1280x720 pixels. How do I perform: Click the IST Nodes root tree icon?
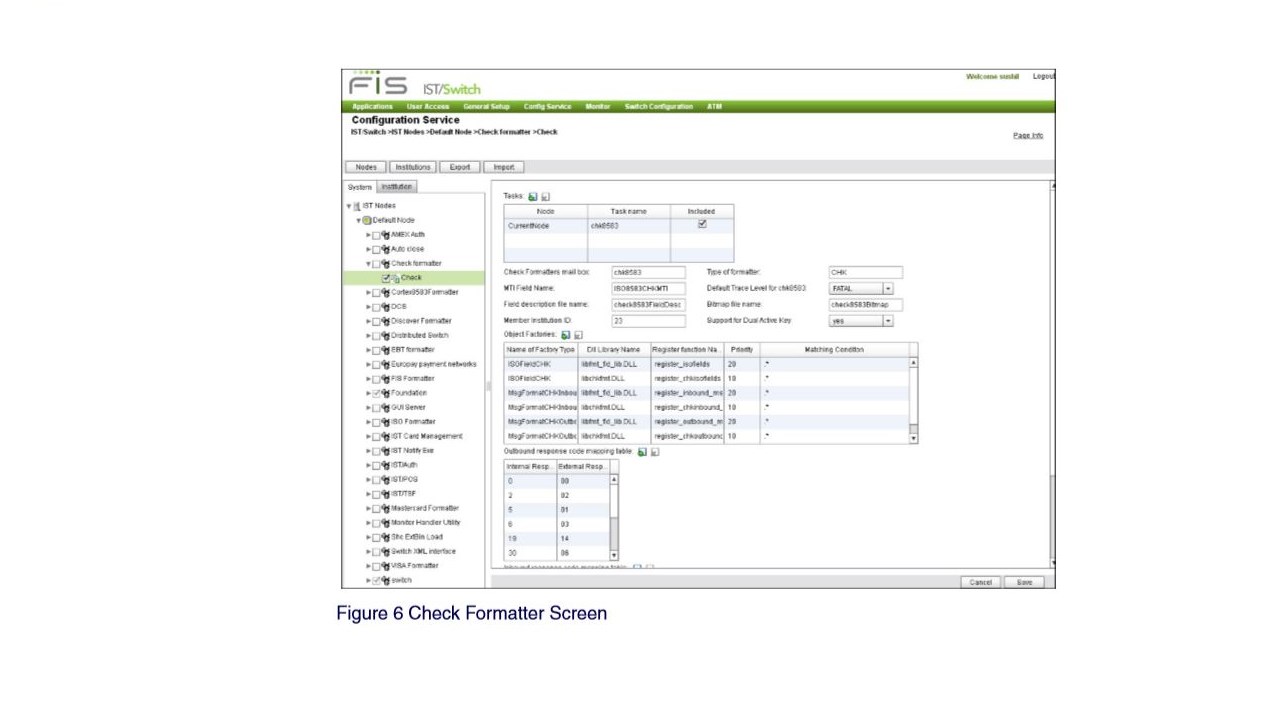357,205
